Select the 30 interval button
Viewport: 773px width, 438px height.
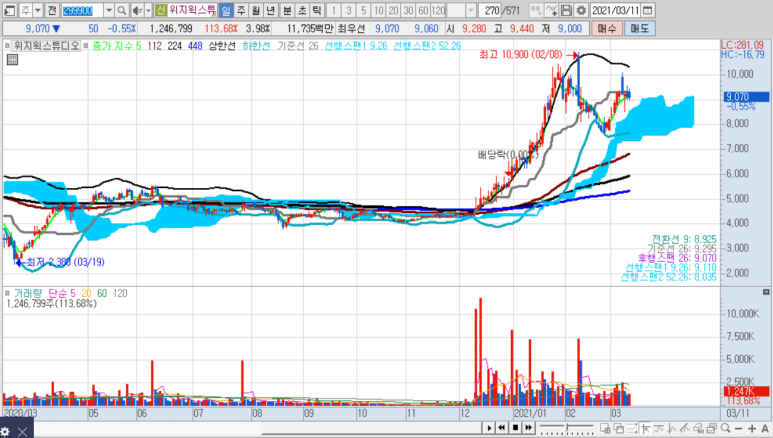click(x=408, y=10)
